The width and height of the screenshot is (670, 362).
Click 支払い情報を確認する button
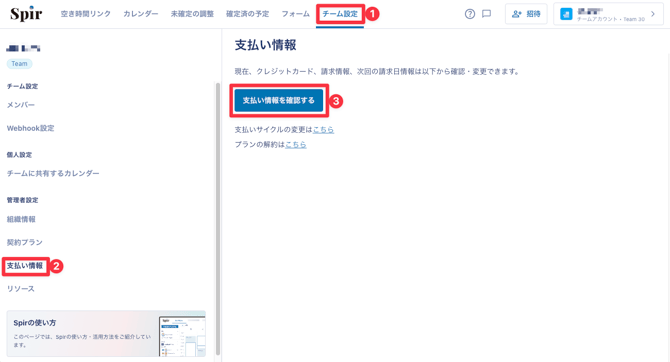point(279,100)
